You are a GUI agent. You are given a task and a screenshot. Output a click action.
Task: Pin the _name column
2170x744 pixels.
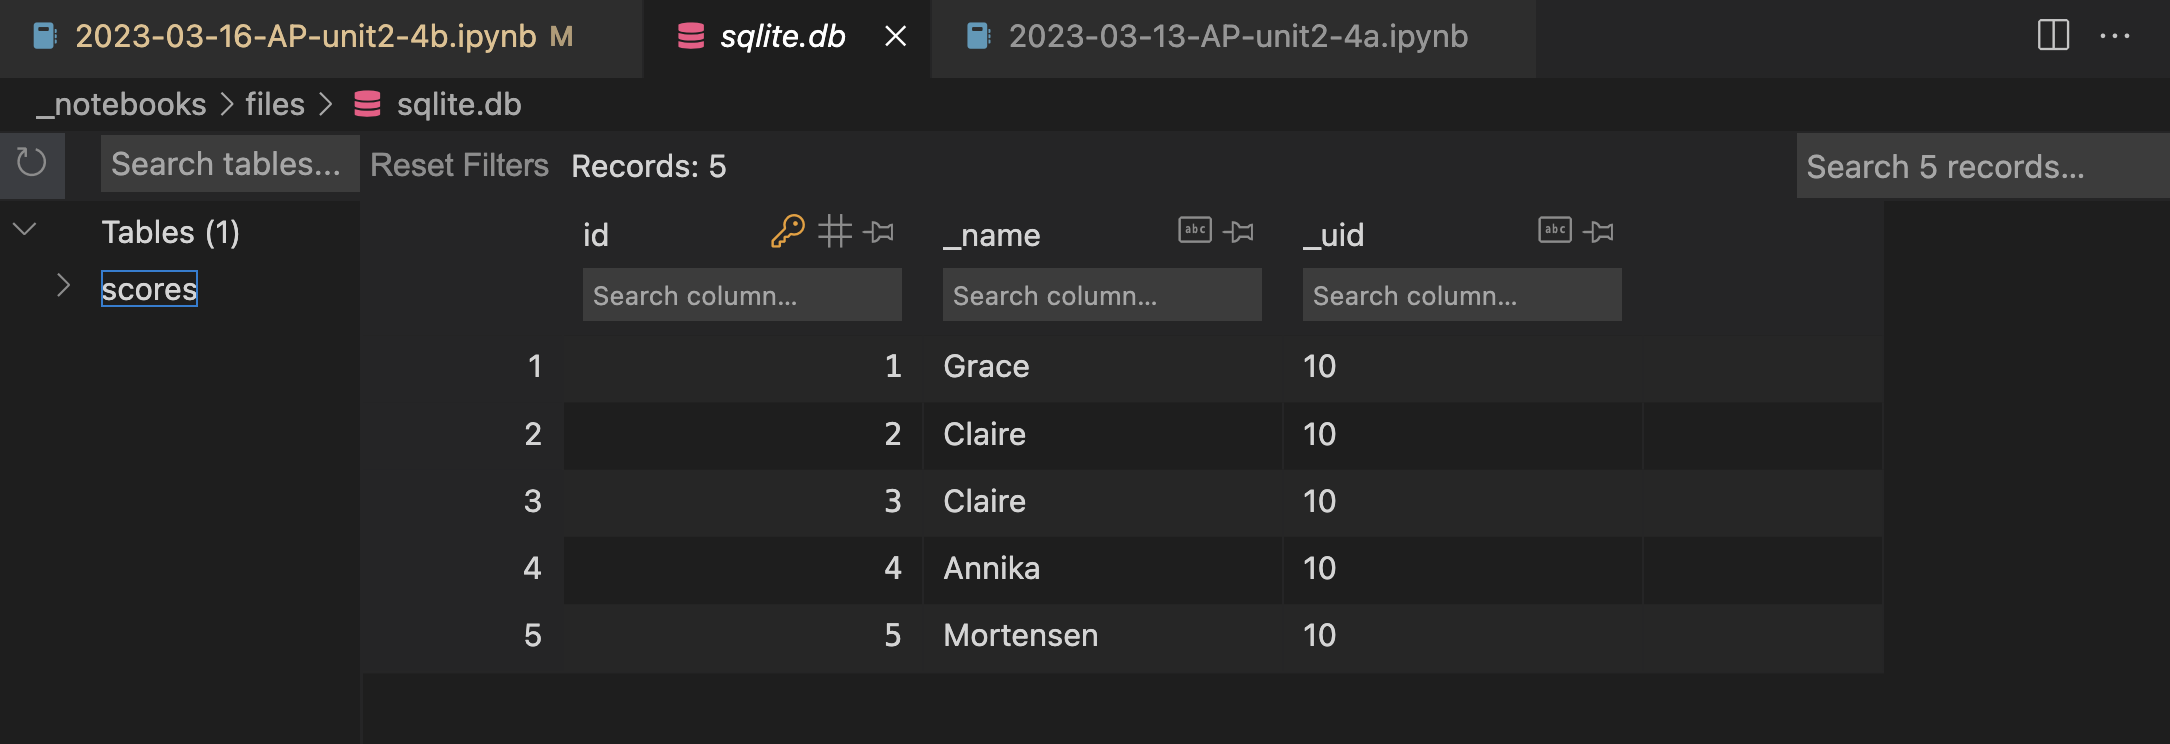pyautogui.click(x=1239, y=232)
